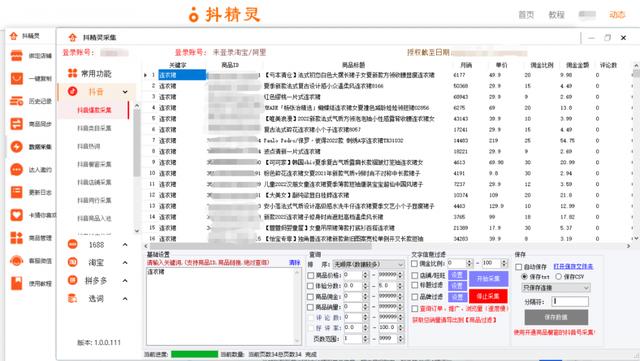Collapse the 抖音 section chevron
This screenshot has height=361, width=640.
(125, 92)
